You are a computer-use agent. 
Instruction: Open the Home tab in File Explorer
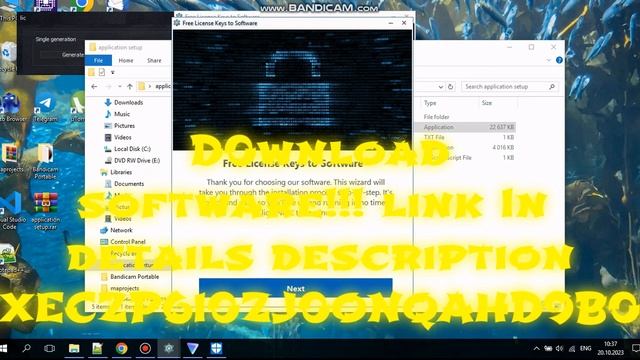pyautogui.click(x=126, y=60)
